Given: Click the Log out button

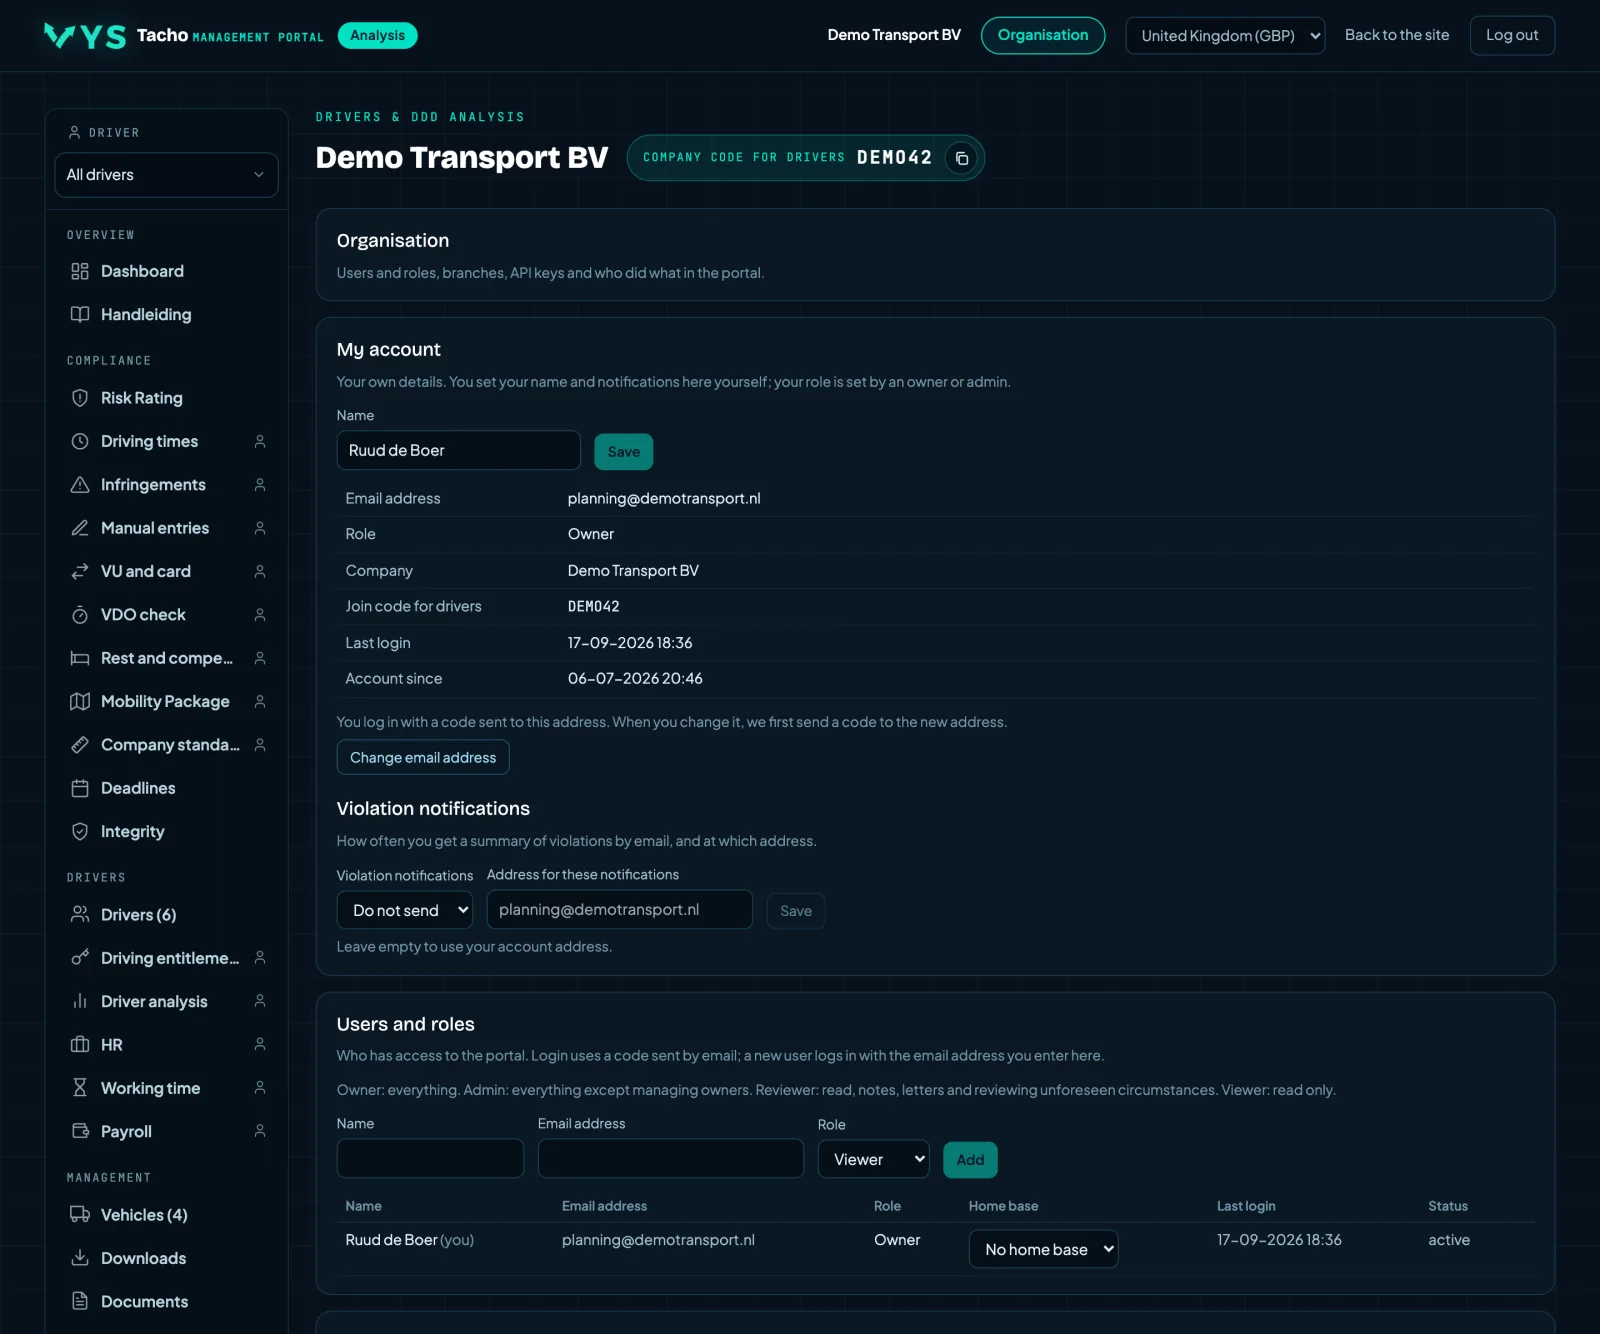Looking at the screenshot, I should [x=1512, y=35].
